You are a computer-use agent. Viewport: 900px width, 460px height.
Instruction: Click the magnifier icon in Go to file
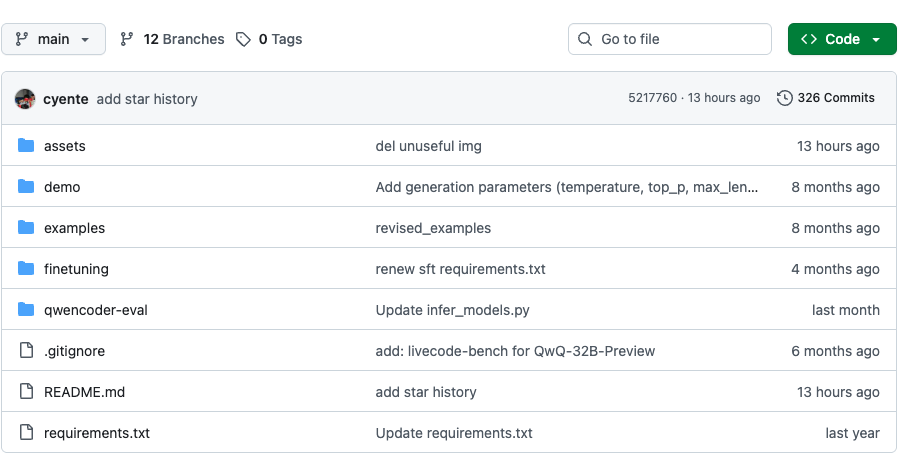click(585, 39)
